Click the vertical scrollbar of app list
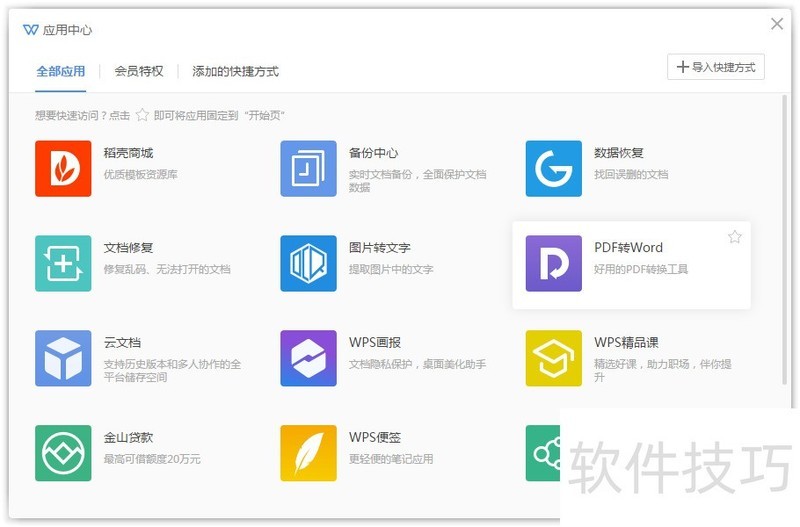 point(785,240)
